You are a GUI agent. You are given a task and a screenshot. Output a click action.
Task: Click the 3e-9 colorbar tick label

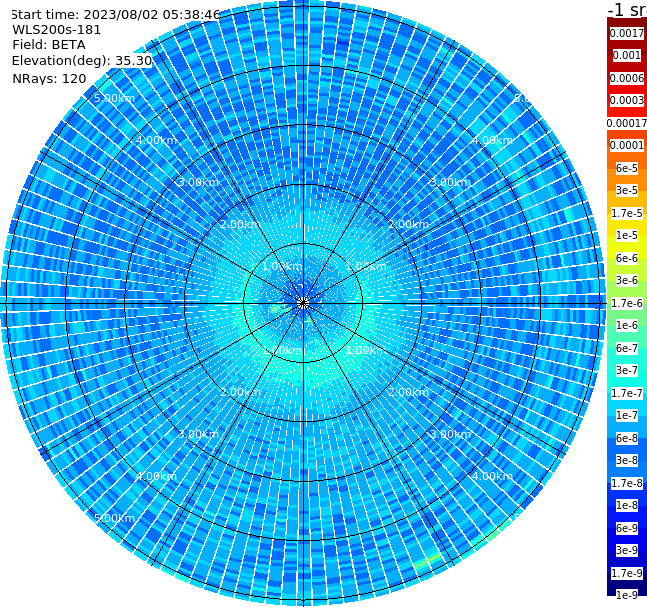coord(627,550)
